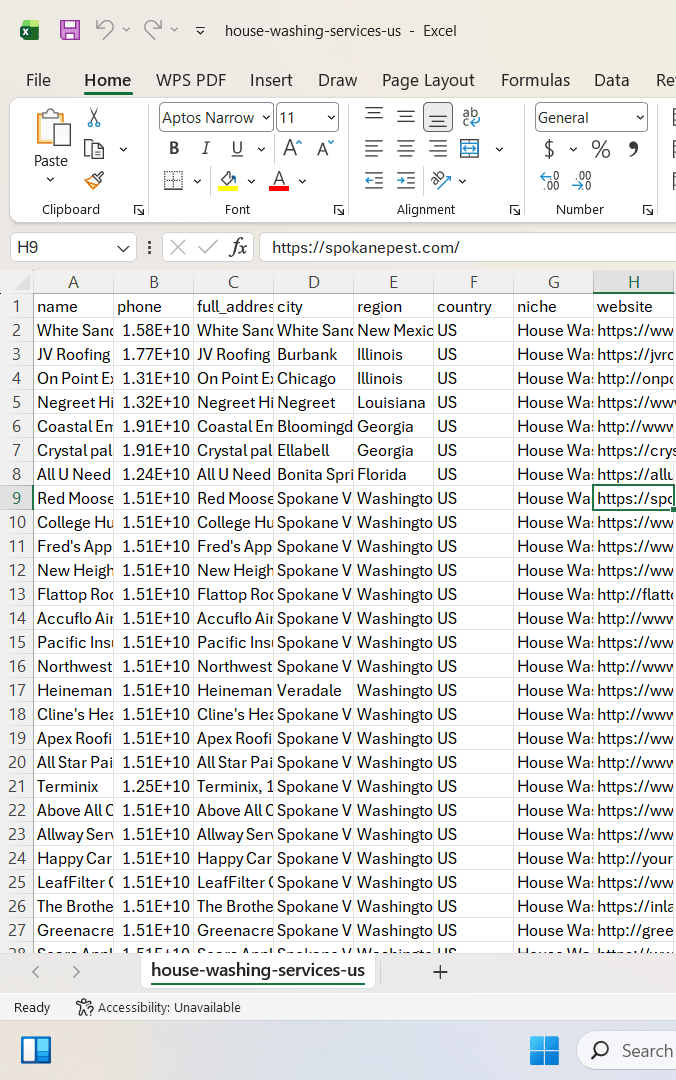Open borders dropdown arrow
Viewport: 676px width, 1080px height.
(x=197, y=181)
